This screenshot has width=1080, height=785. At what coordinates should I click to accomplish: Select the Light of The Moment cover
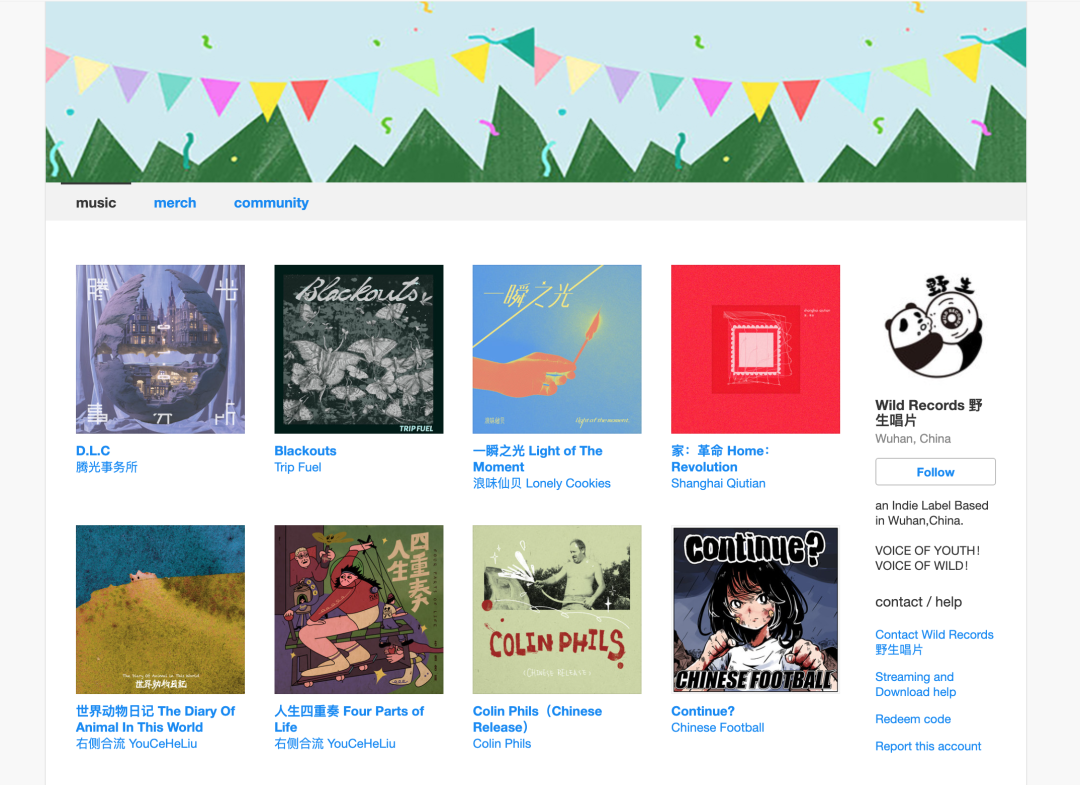click(x=557, y=349)
